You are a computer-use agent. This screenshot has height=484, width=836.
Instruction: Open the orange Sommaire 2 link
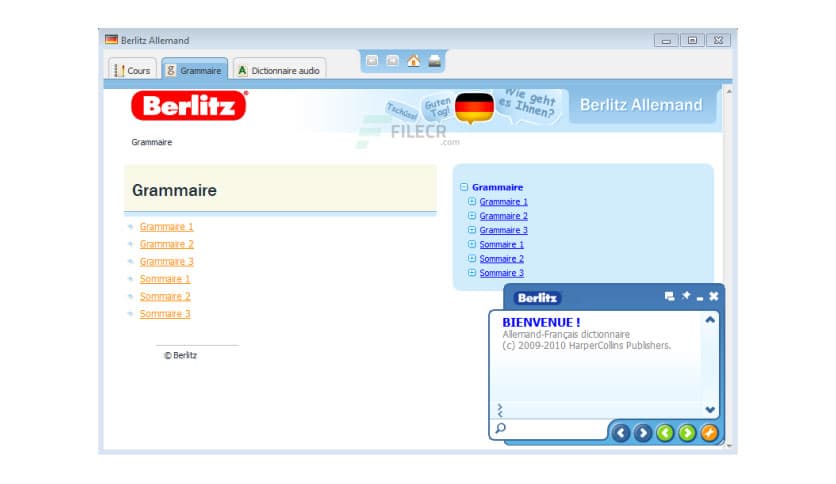165,296
